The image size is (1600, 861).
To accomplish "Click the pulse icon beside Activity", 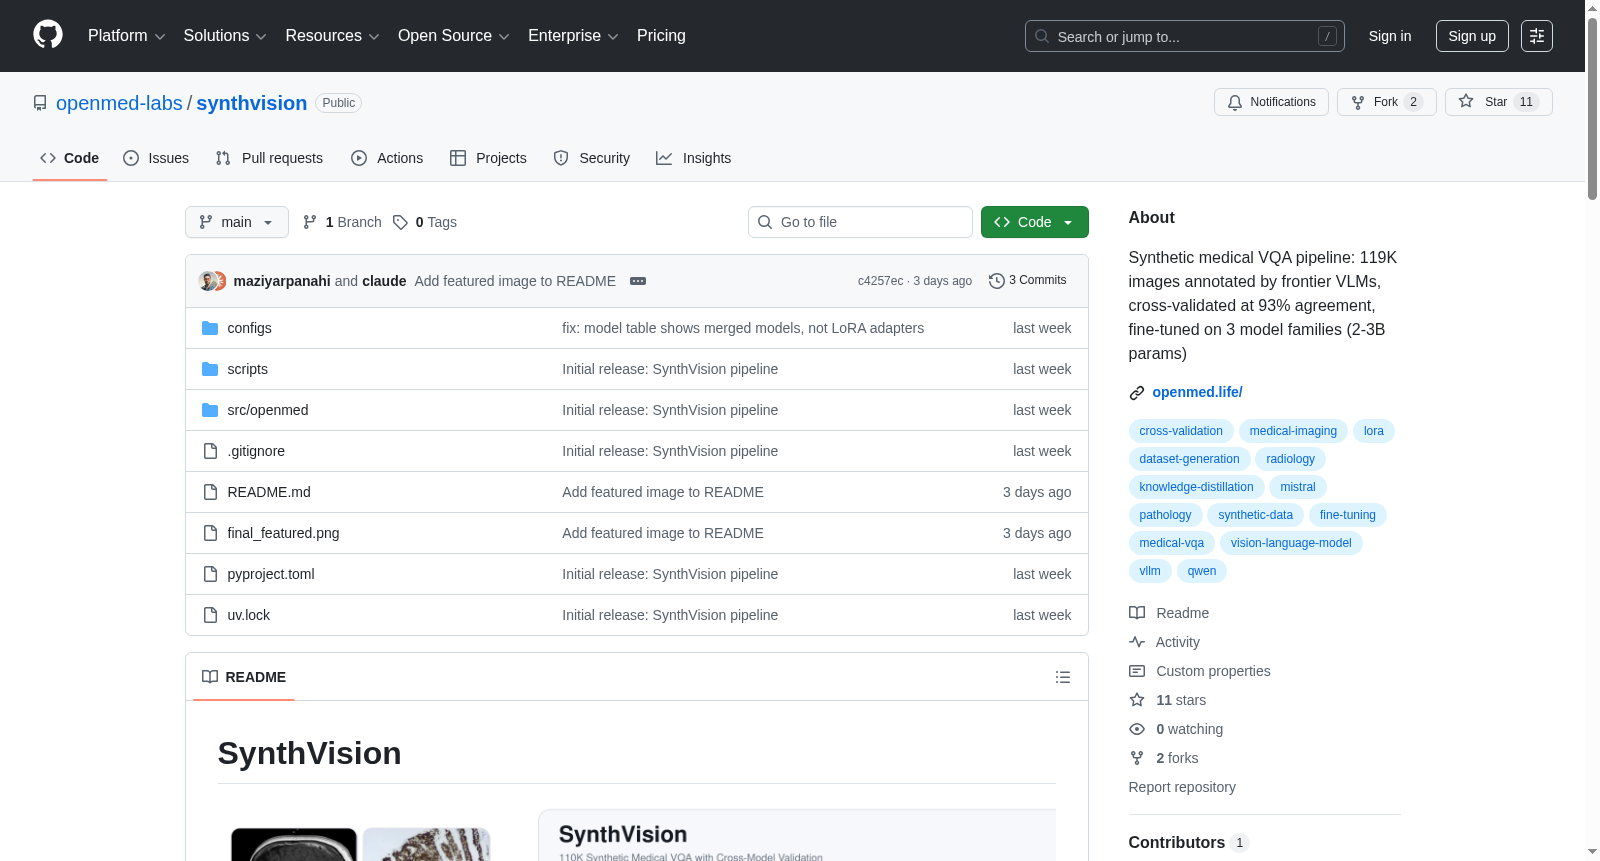I will (1137, 642).
